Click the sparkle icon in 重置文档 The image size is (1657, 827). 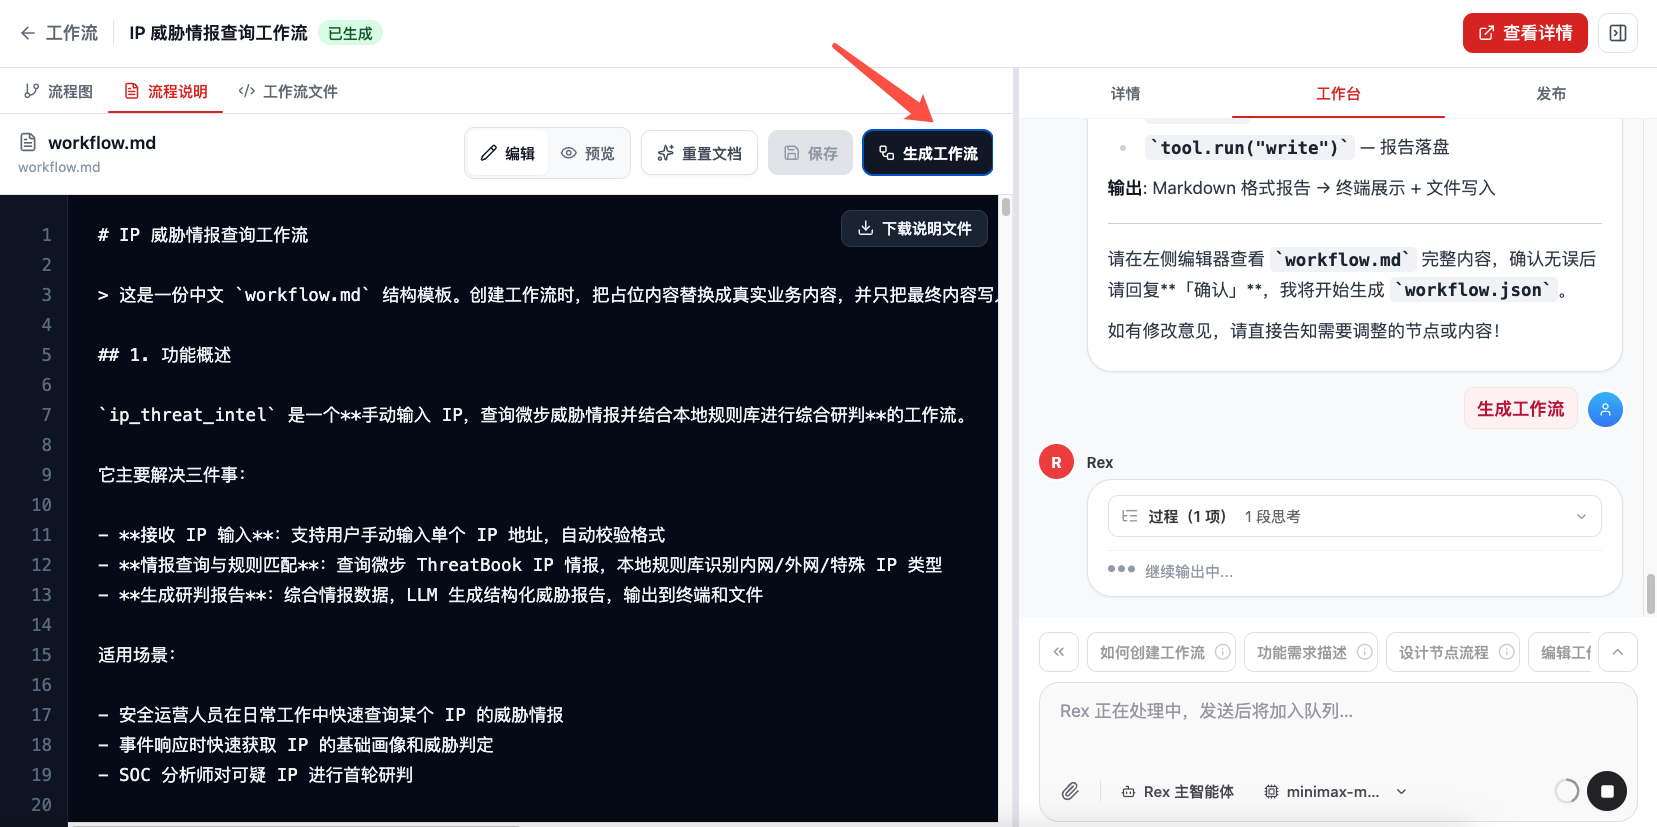click(x=665, y=153)
